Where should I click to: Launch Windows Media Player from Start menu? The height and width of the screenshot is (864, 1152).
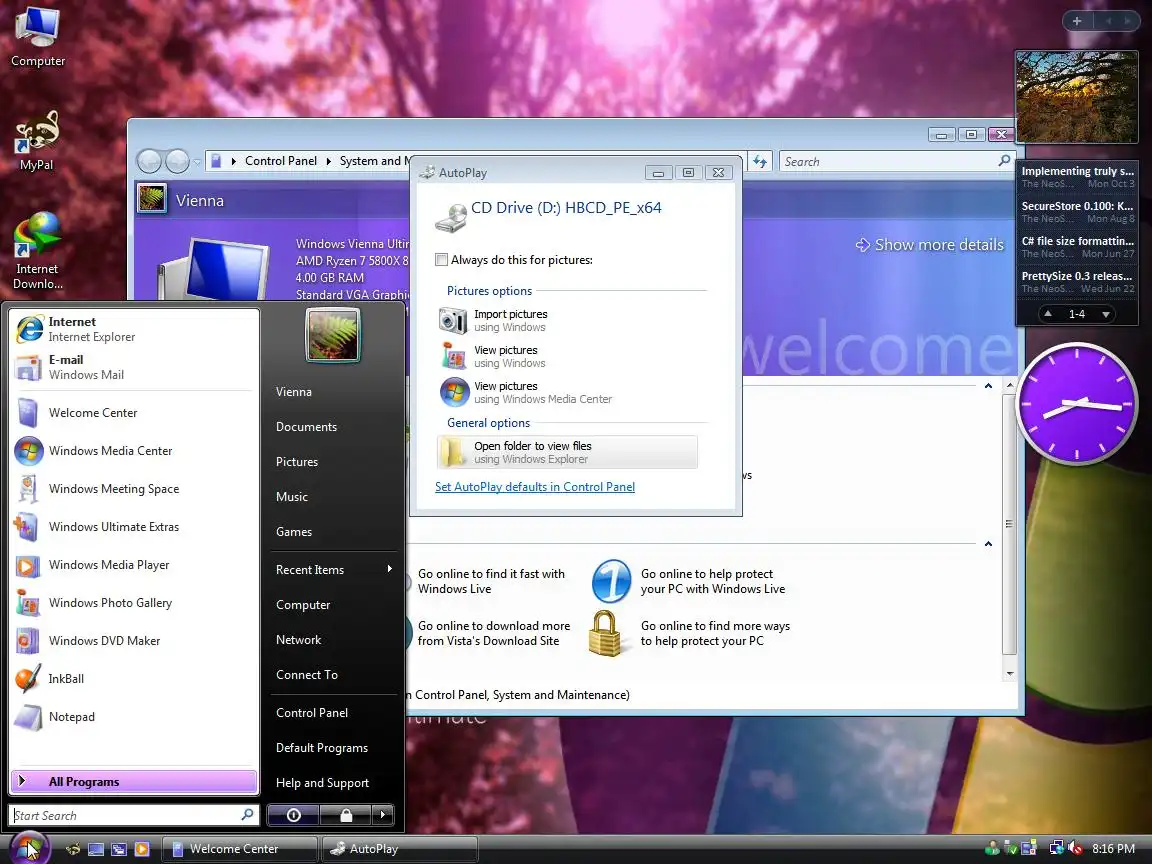[134, 565]
